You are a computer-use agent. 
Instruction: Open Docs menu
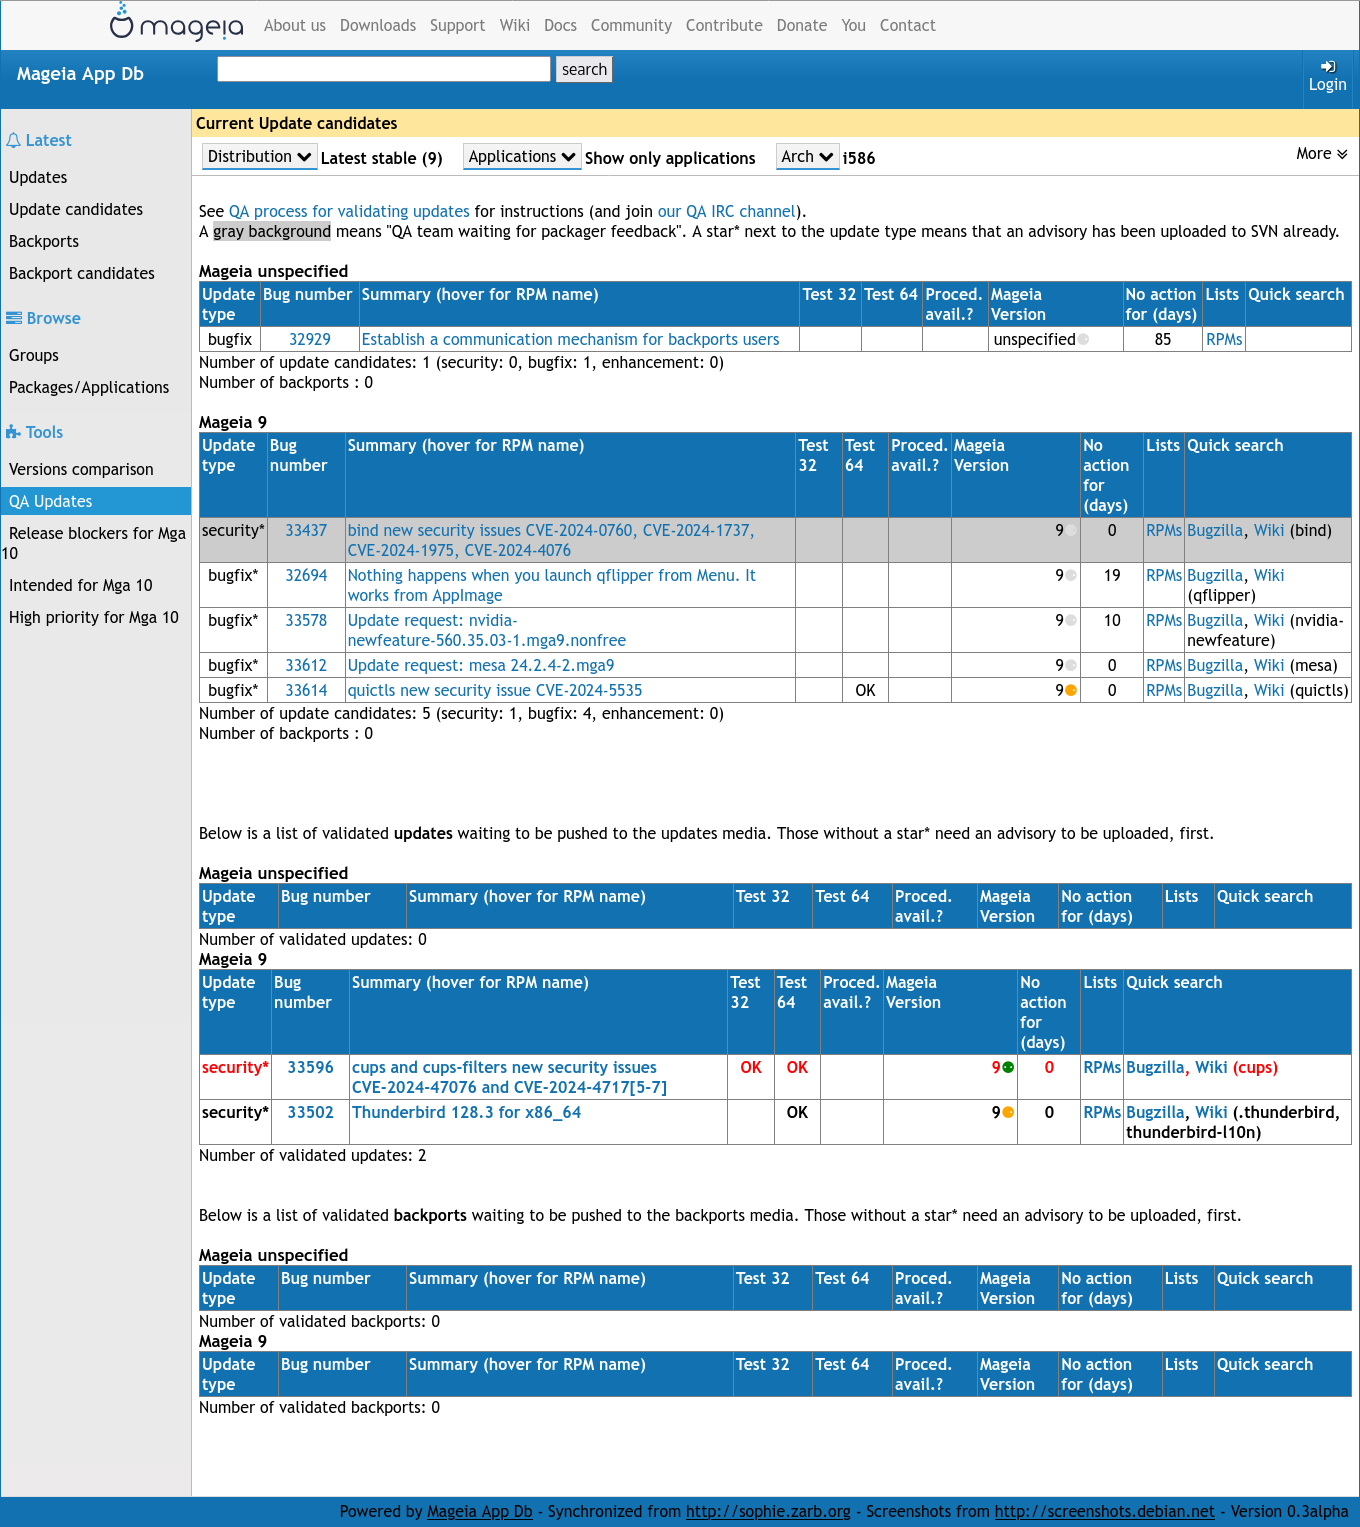click(x=560, y=26)
